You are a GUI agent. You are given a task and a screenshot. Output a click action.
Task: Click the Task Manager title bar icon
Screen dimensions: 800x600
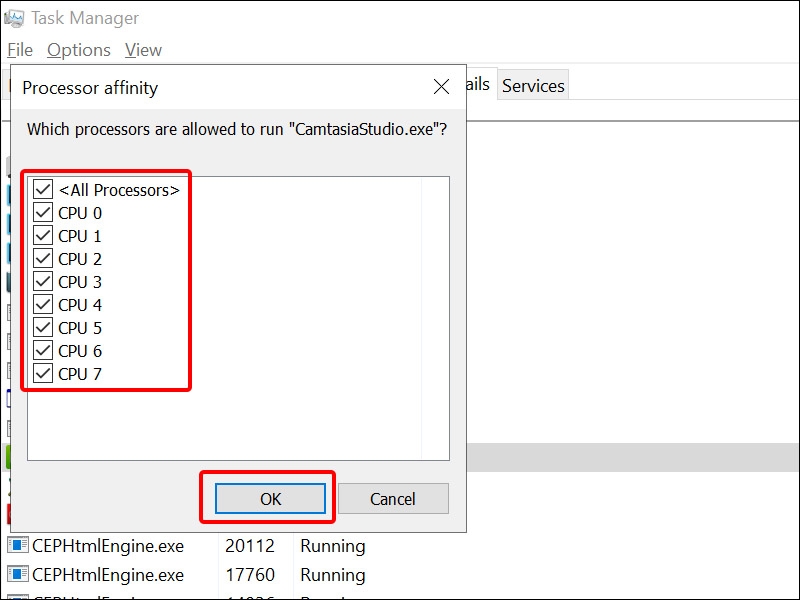click(x=14, y=18)
